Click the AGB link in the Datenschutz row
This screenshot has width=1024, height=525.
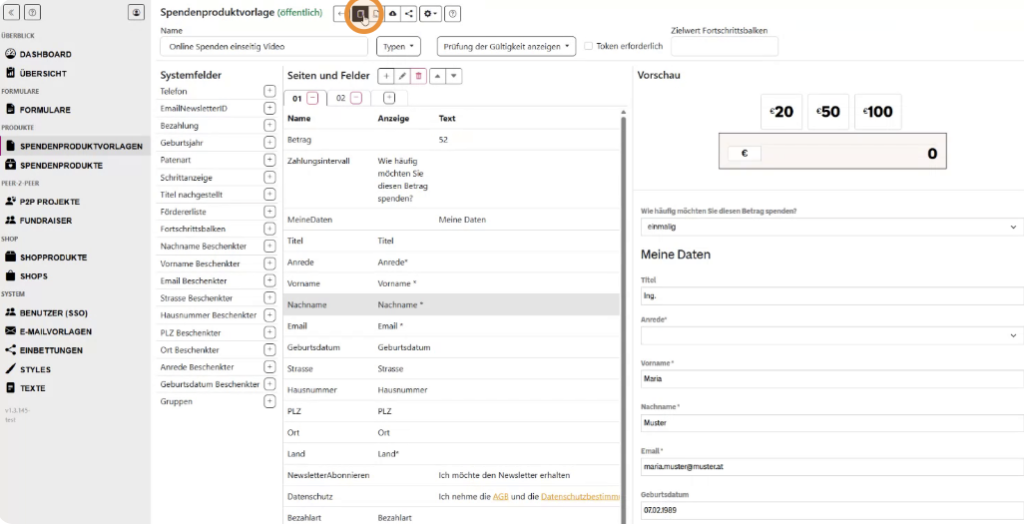(x=500, y=496)
